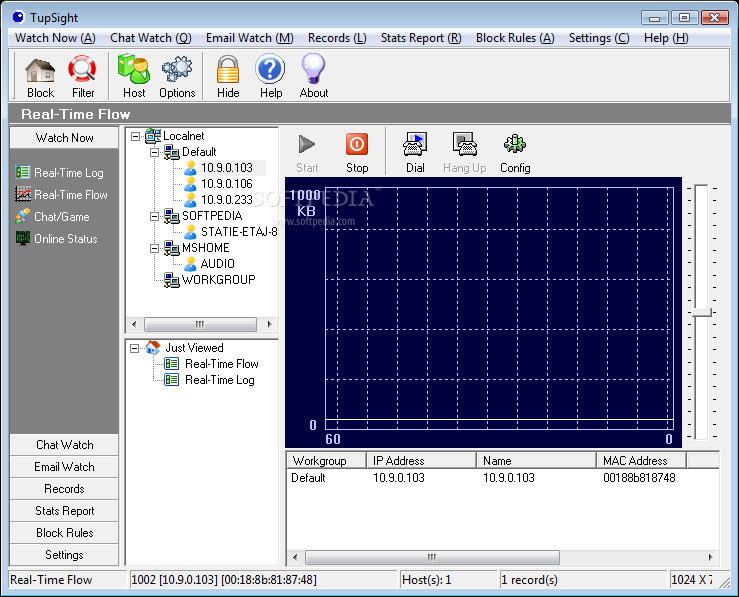Image resolution: width=739 pixels, height=597 pixels.
Task: Select host 10.9.0.106 in the tree
Action: [227, 184]
